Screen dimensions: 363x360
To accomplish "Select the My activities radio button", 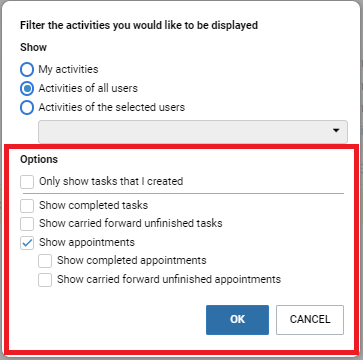I will click(x=27, y=70).
